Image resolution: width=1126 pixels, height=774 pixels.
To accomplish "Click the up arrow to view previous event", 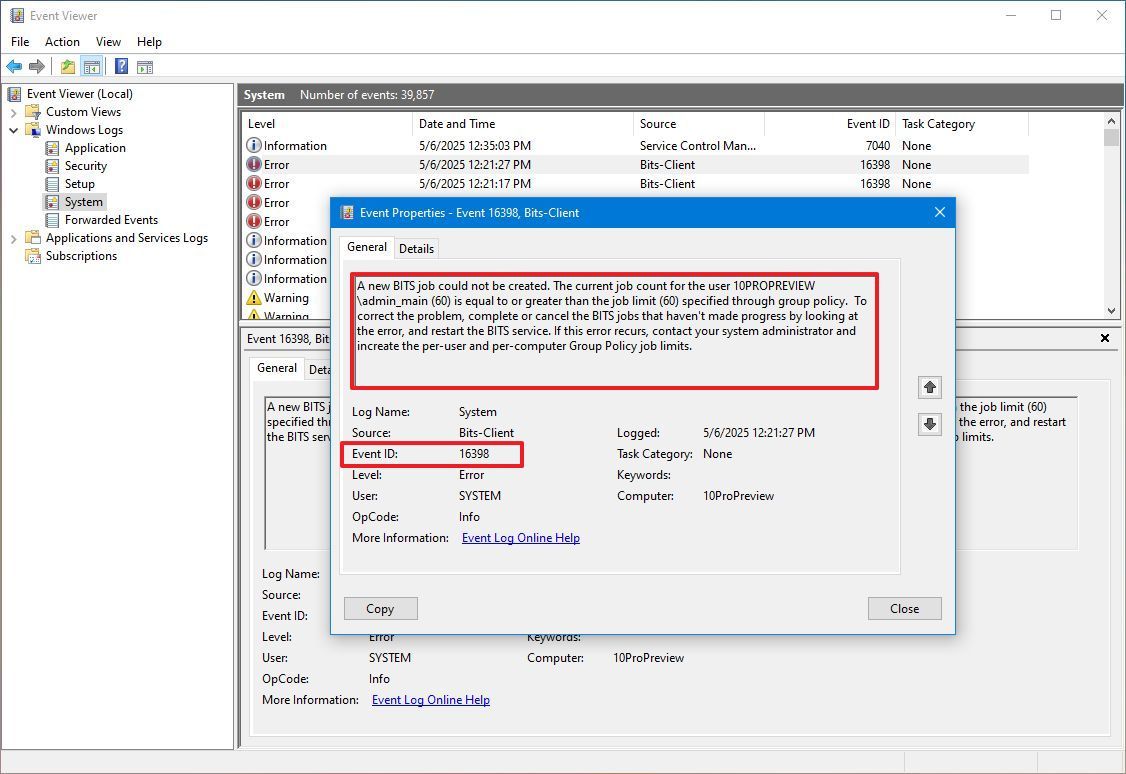I will (929, 387).
